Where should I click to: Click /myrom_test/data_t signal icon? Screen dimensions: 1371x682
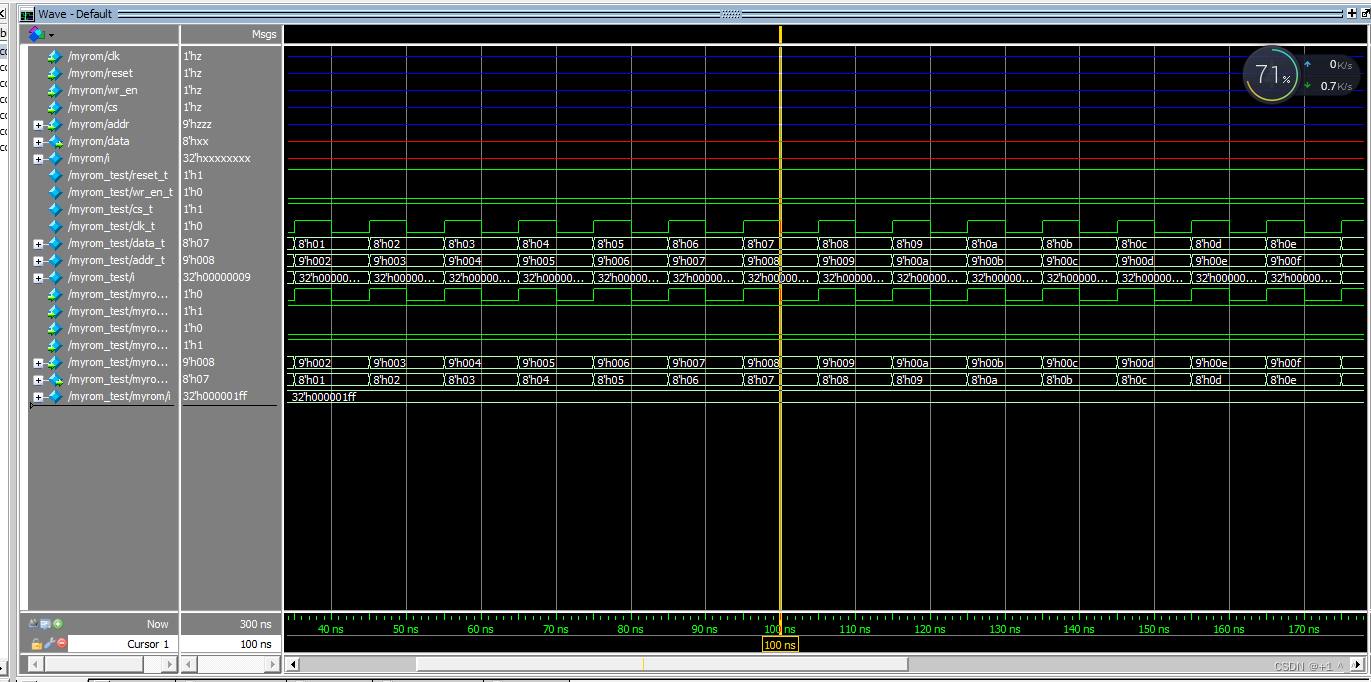pos(55,243)
